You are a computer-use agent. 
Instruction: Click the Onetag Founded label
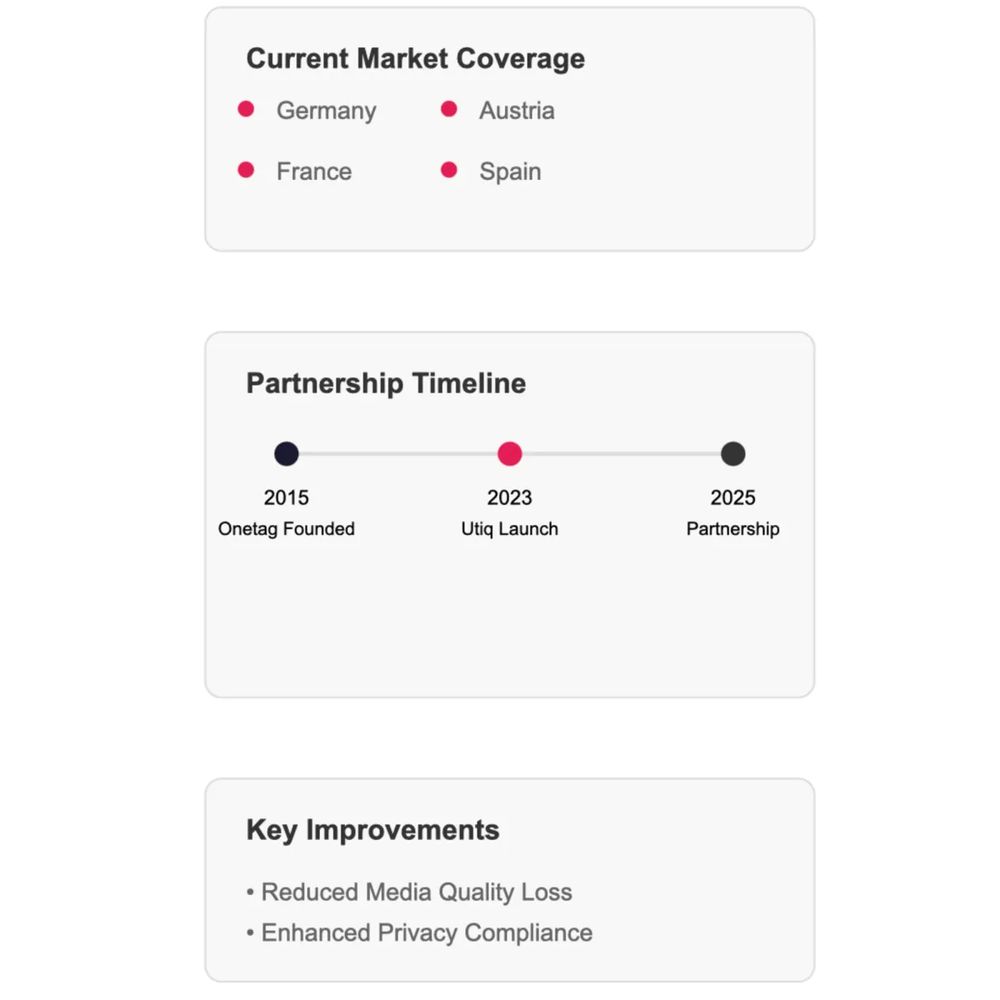pos(286,529)
